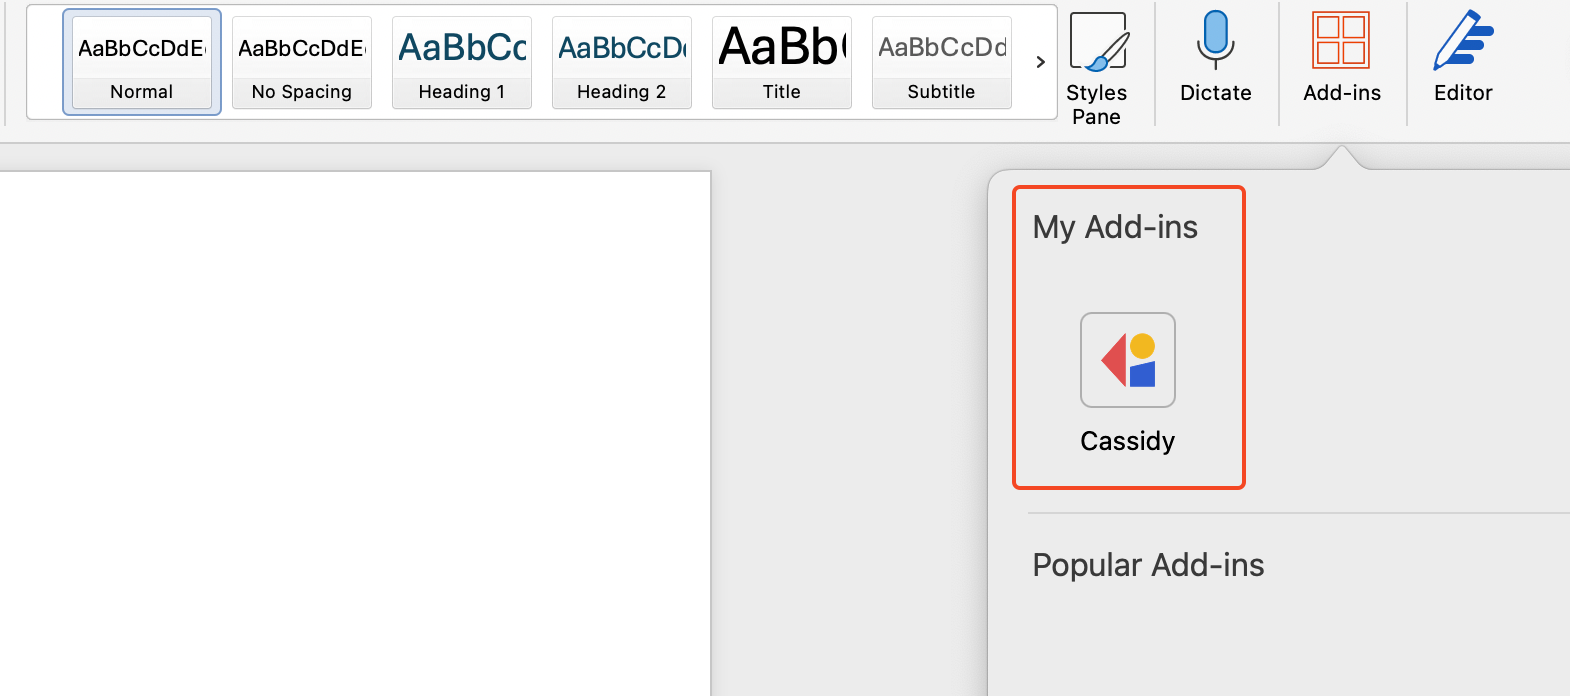Select the My Add-ins heading text
This screenshot has width=1570, height=696.
(x=1115, y=227)
